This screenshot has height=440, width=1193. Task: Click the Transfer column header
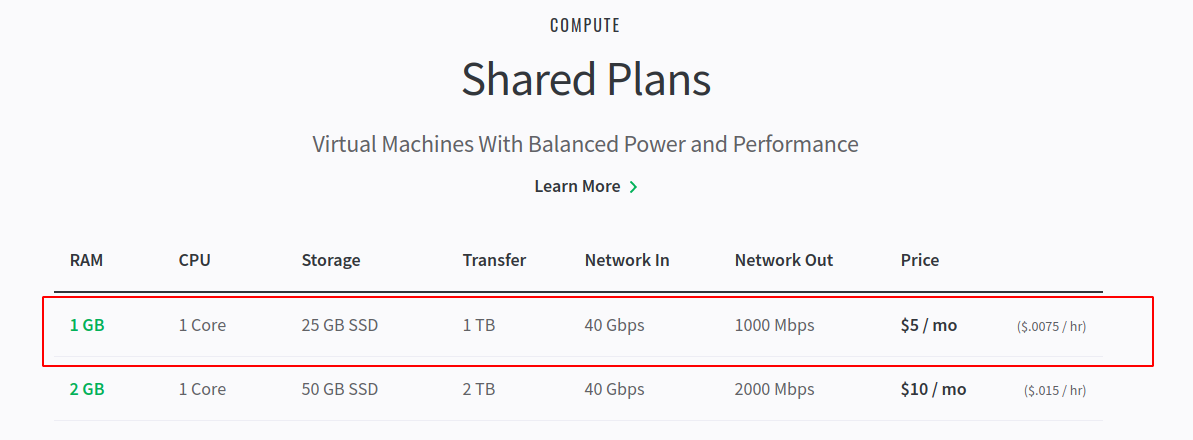coord(495,260)
